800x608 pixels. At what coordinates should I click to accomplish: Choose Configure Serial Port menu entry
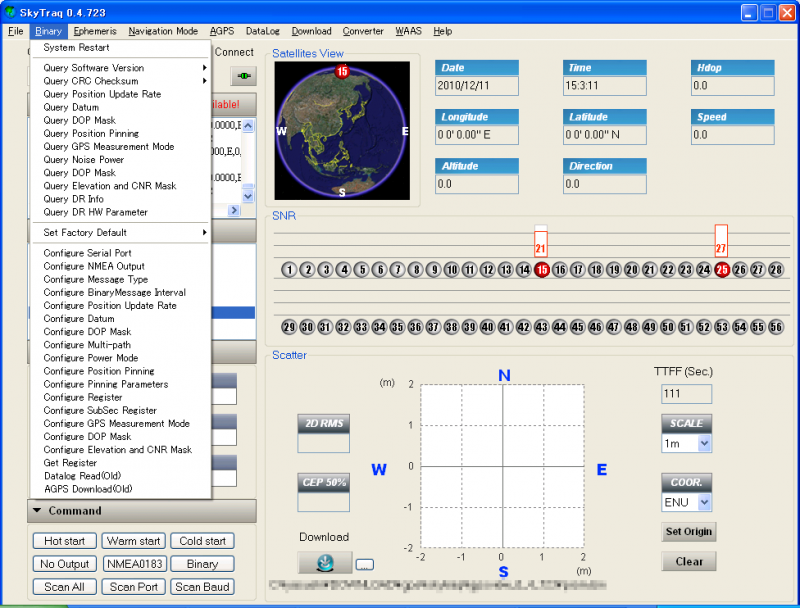[x=88, y=253]
